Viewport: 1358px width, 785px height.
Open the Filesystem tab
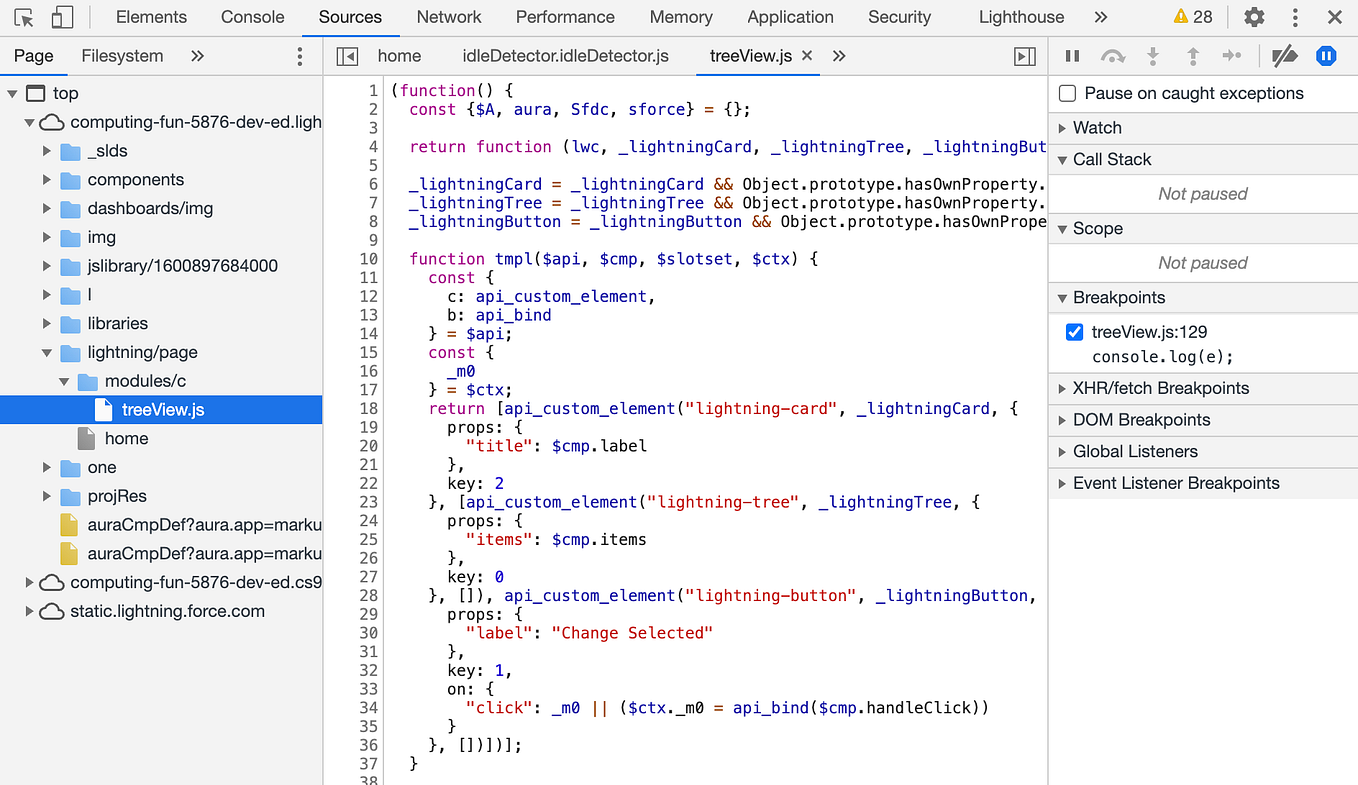(x=122, y=56)
